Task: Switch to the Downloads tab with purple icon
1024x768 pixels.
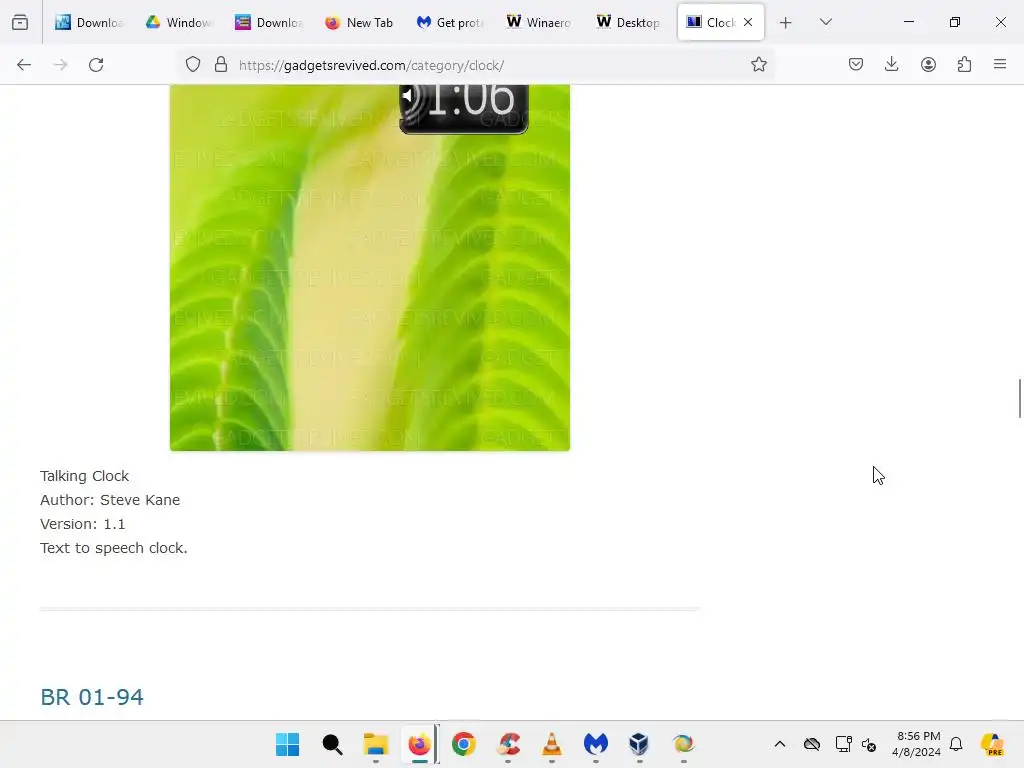Action: coord(268,22)
